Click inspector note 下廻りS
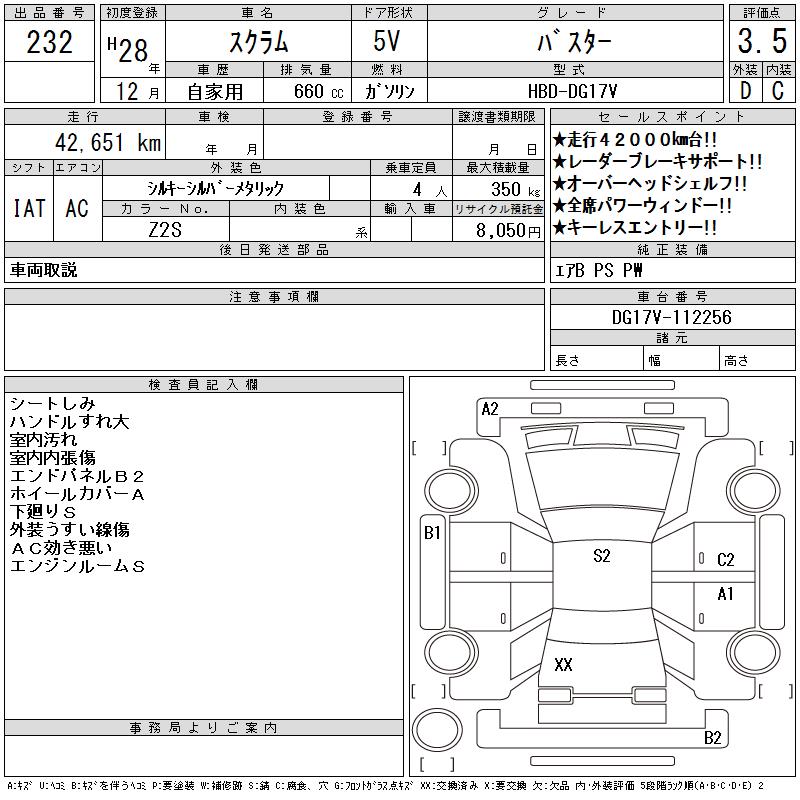 43,512
